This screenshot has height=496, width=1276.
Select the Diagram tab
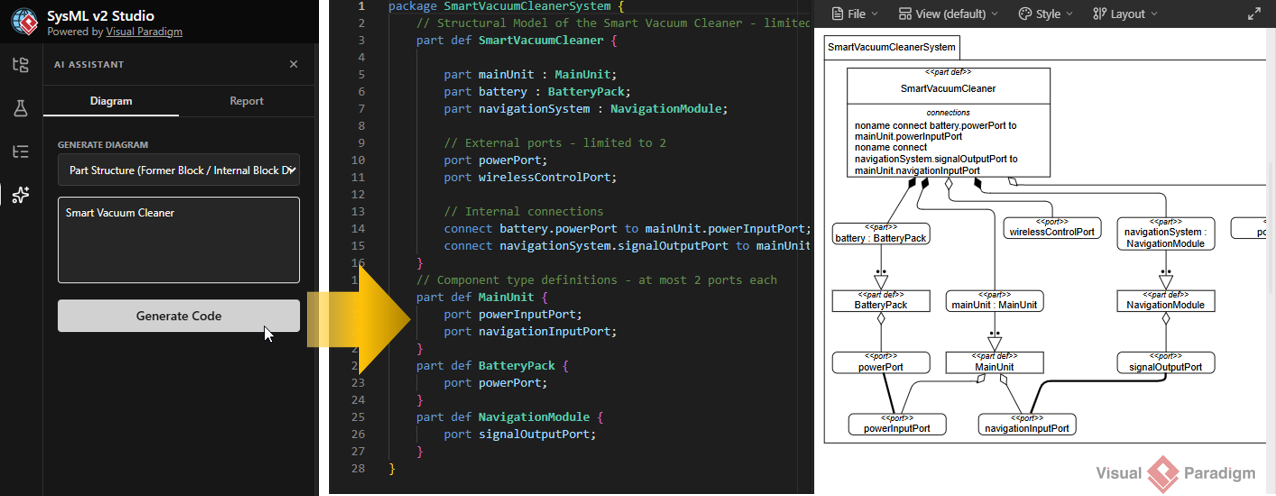[x=111, y=101]
